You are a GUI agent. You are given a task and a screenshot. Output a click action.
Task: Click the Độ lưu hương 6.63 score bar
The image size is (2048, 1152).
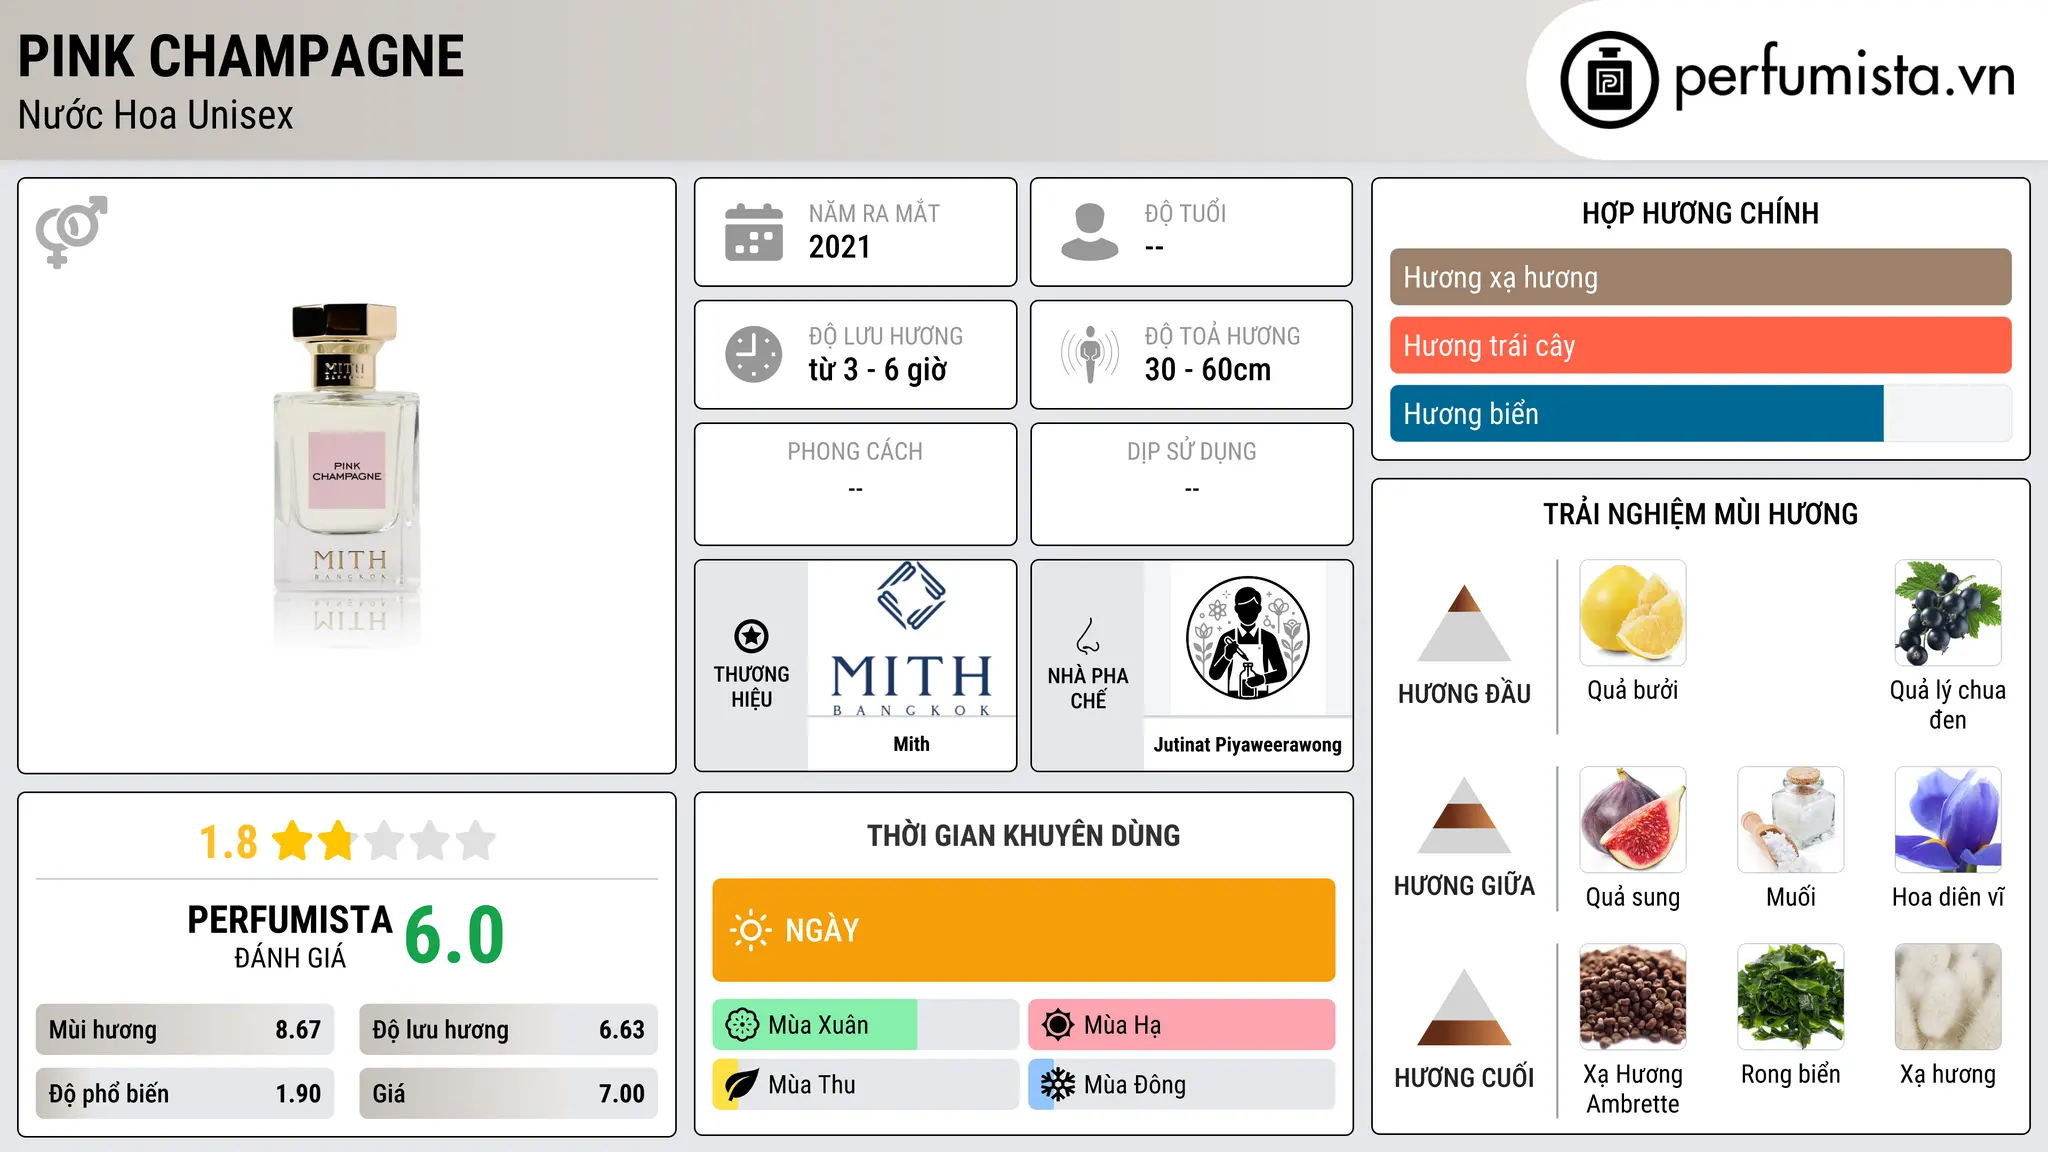pos(509,1030)
